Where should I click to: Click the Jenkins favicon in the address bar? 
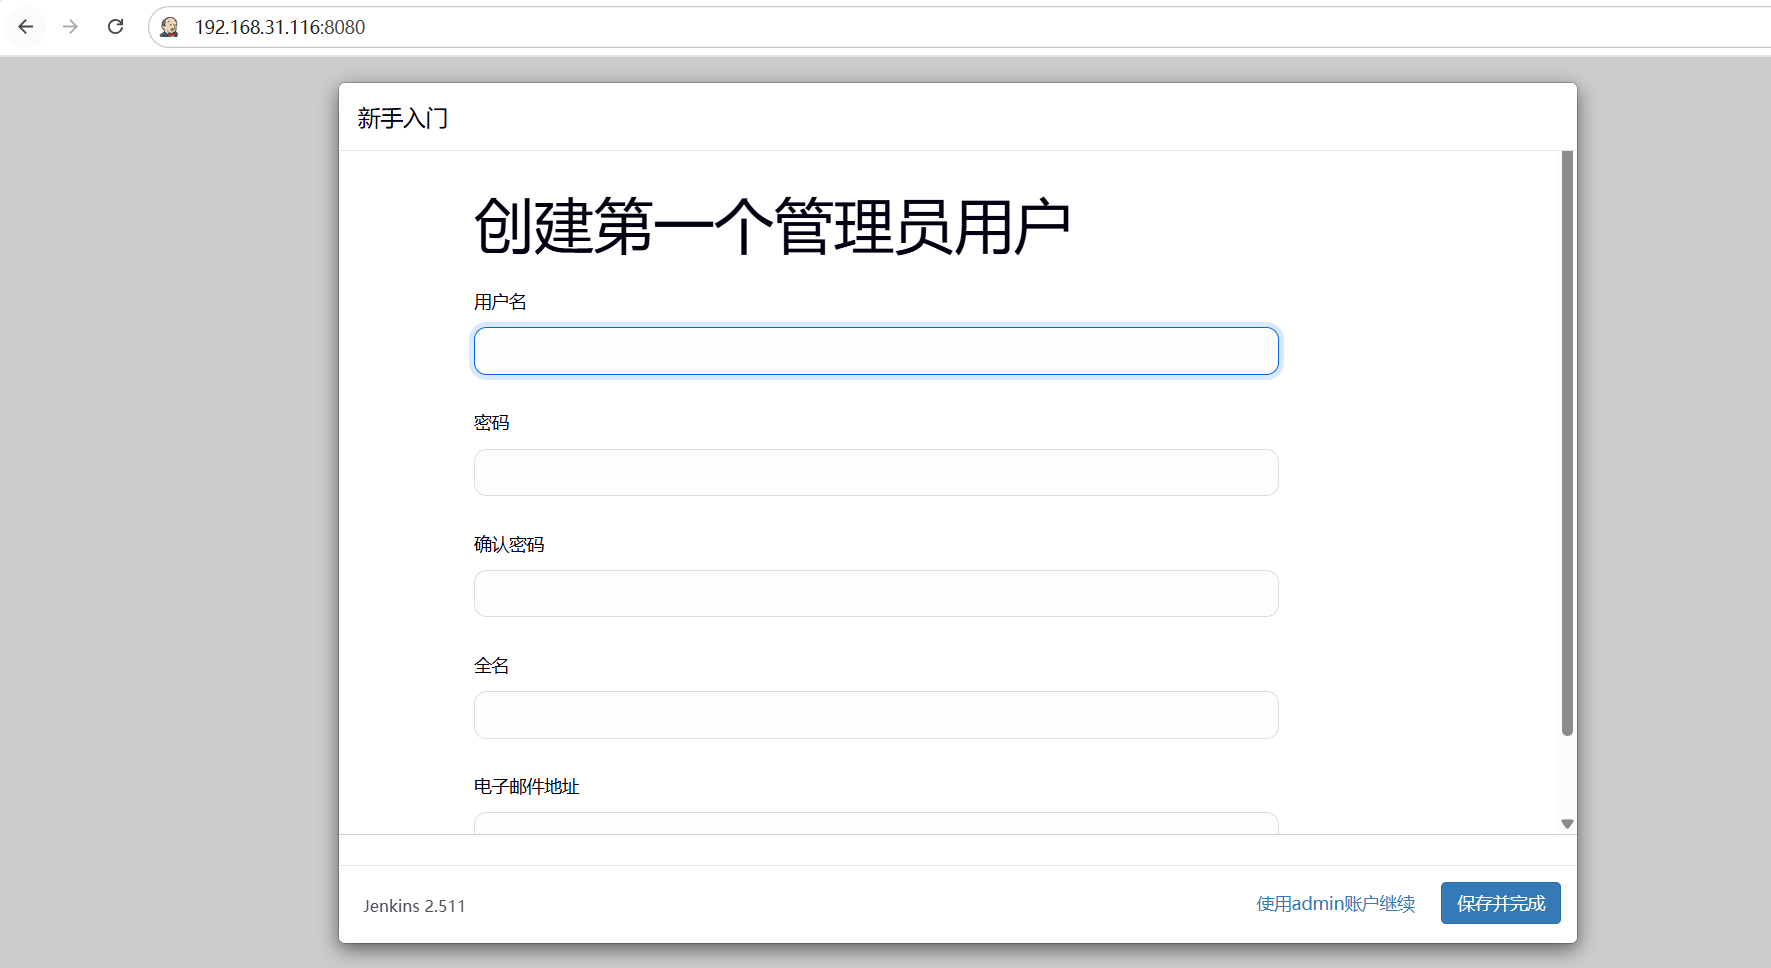coord(170,27)
